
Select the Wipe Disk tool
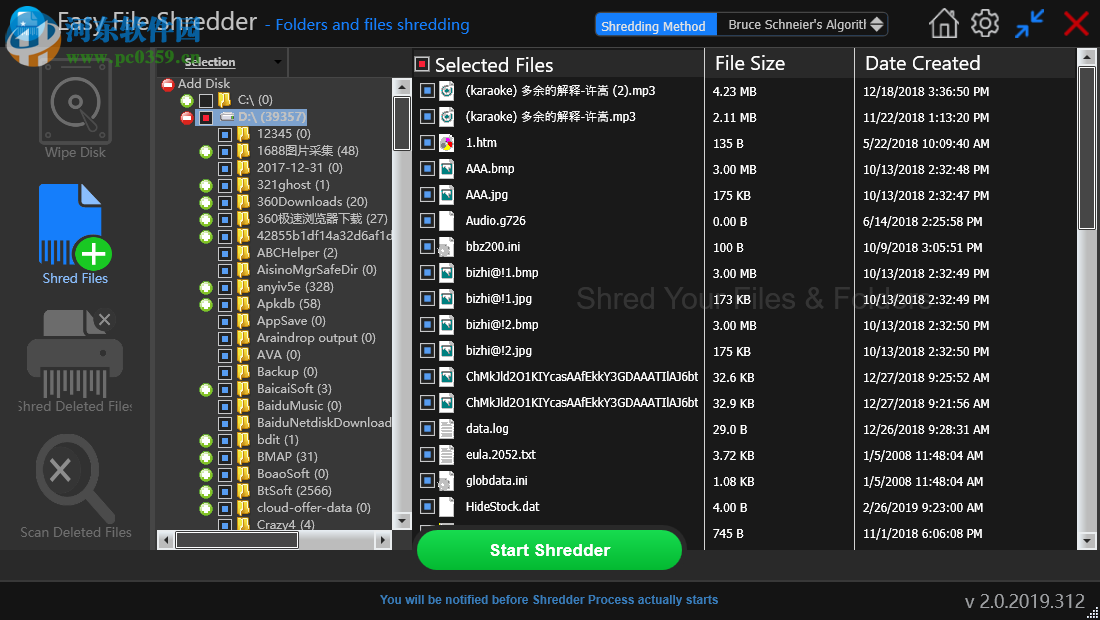tap(75, 105)
